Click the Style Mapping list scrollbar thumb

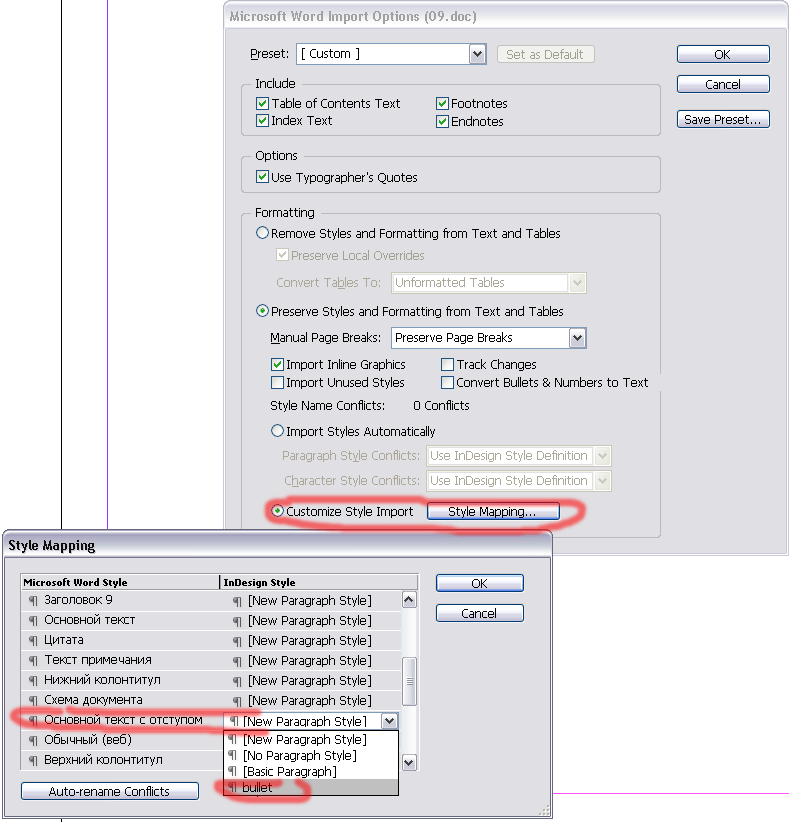[409, 682]
